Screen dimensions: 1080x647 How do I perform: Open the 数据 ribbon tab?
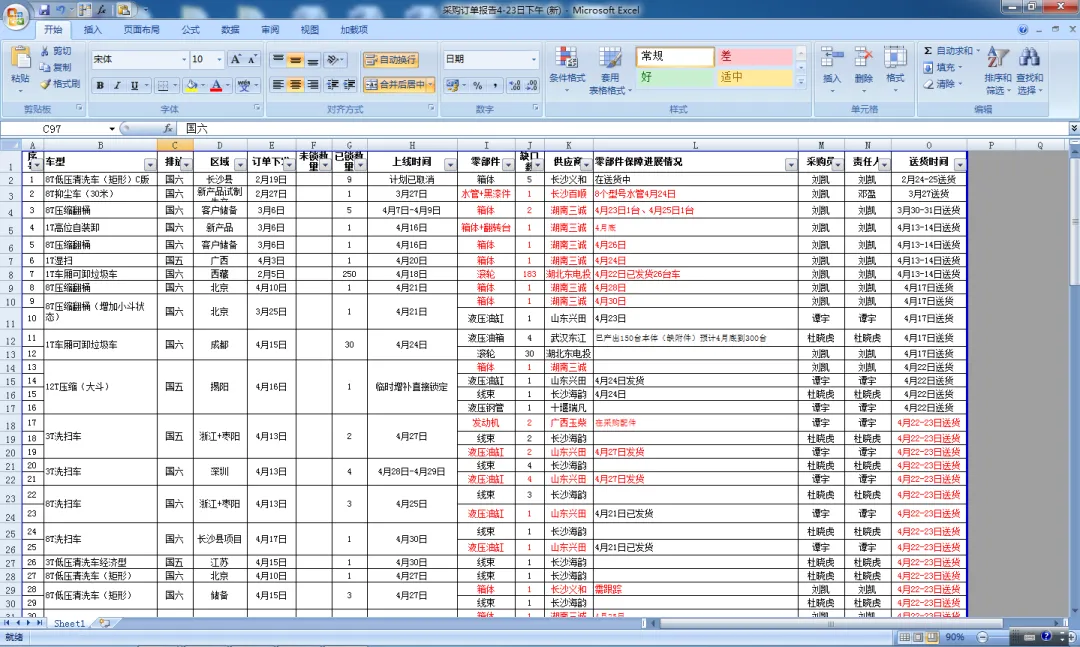coord(230,30)
